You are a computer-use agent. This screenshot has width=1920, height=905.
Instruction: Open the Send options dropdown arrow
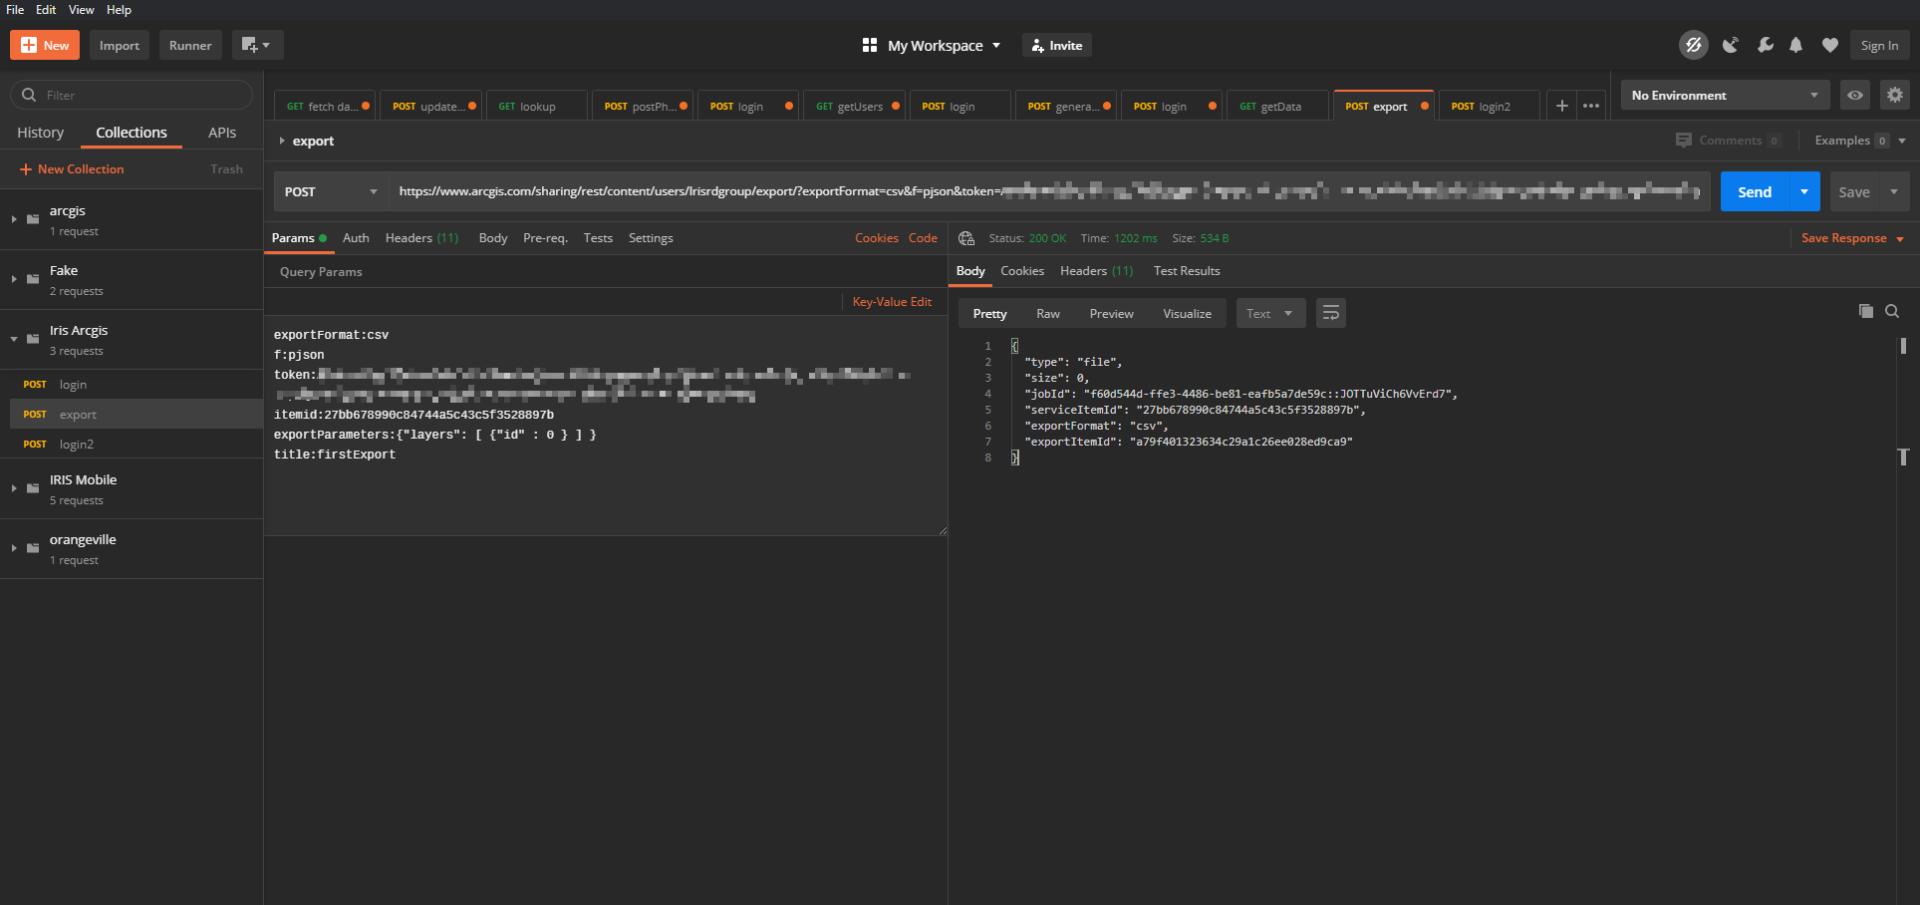click(x=1804, y=192)
